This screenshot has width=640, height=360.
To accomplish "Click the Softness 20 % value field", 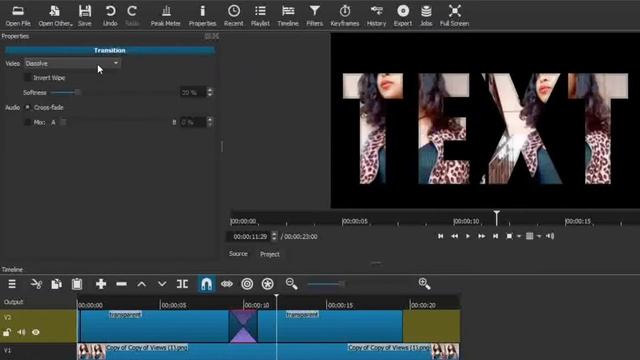I will pyautogui.click(x=193, y=93).
